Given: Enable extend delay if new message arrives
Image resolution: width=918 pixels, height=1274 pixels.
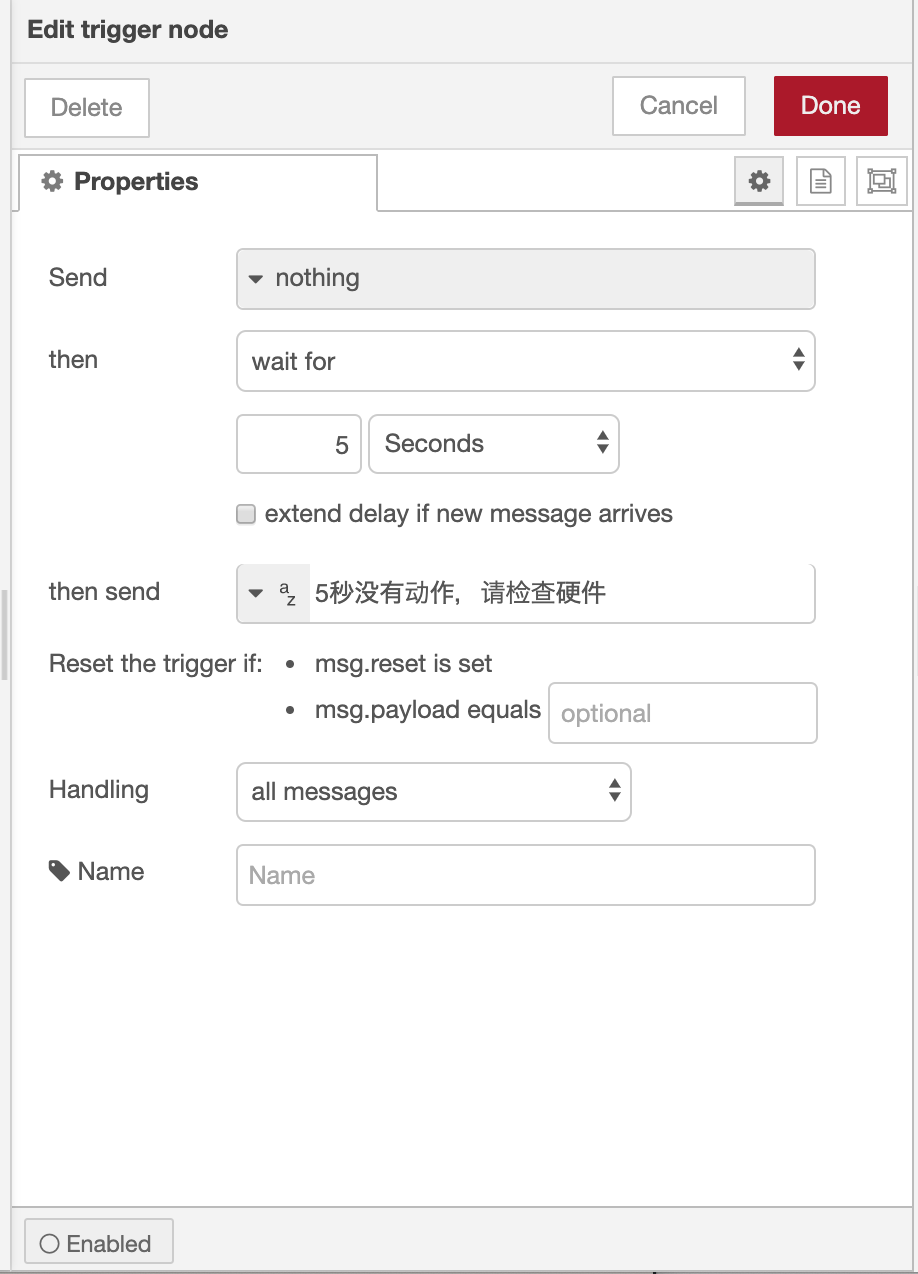Looking at the screenshot, I should 245,513.
